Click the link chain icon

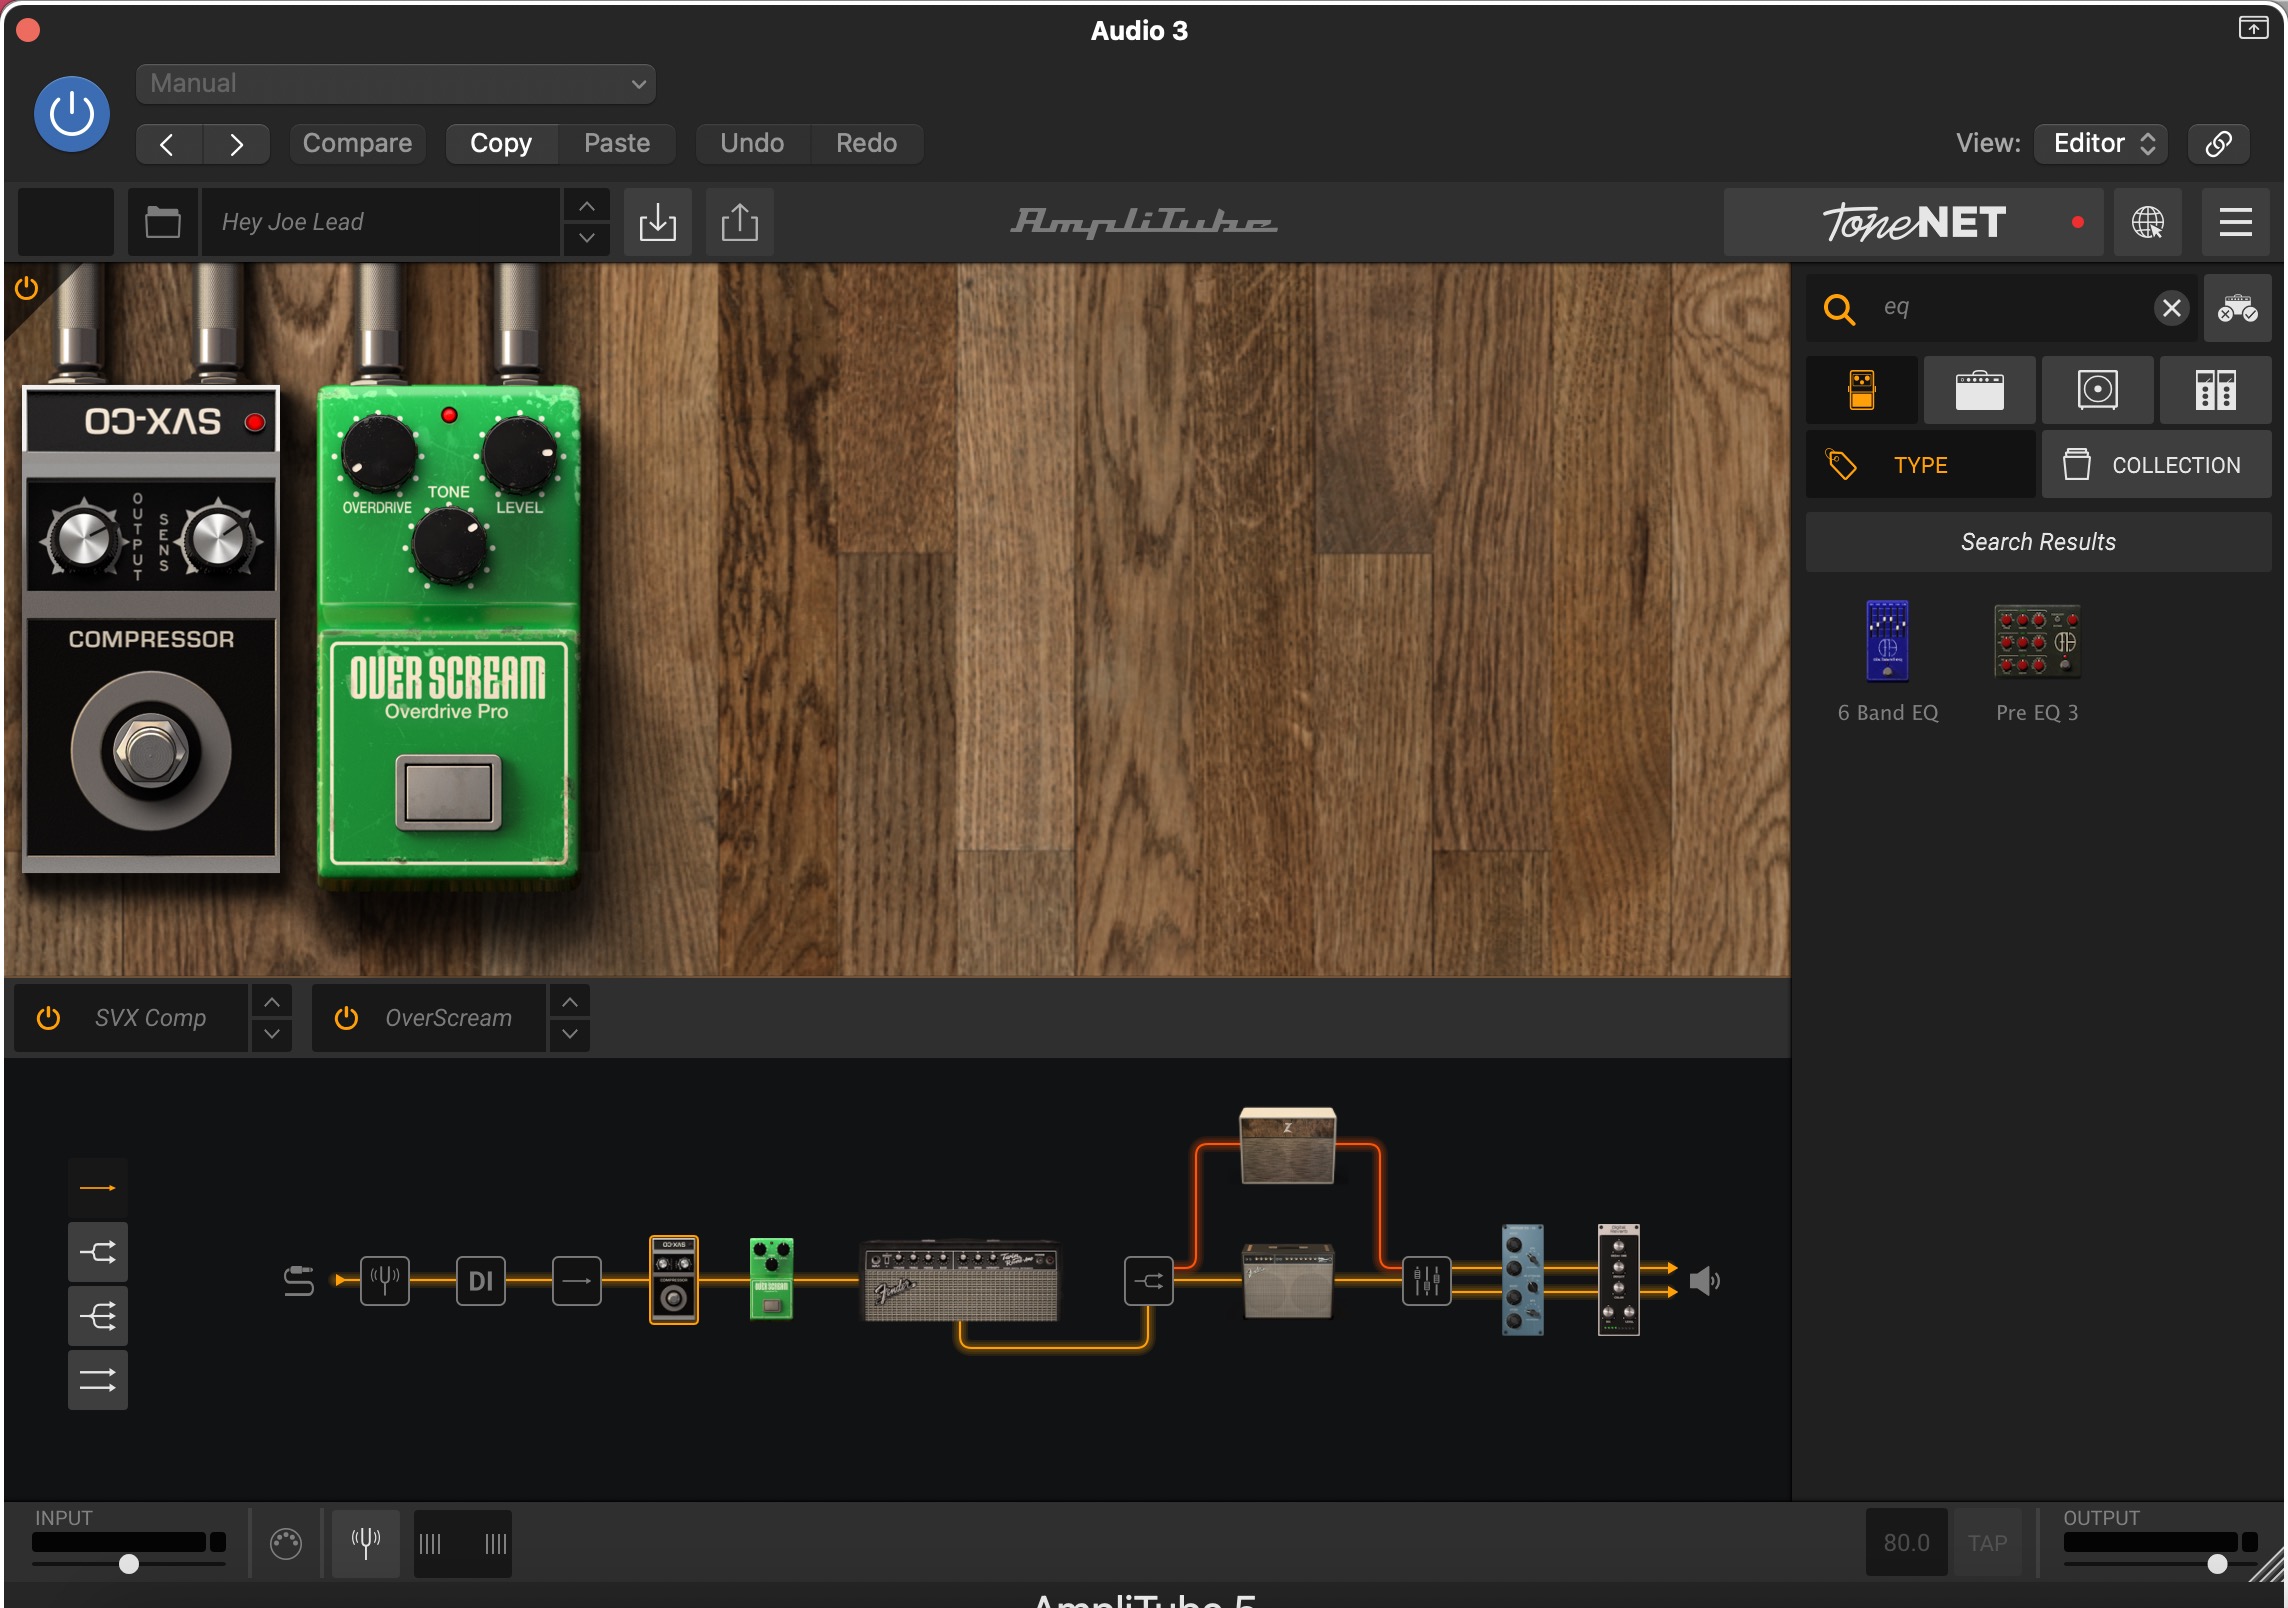tap(2218, 144)
